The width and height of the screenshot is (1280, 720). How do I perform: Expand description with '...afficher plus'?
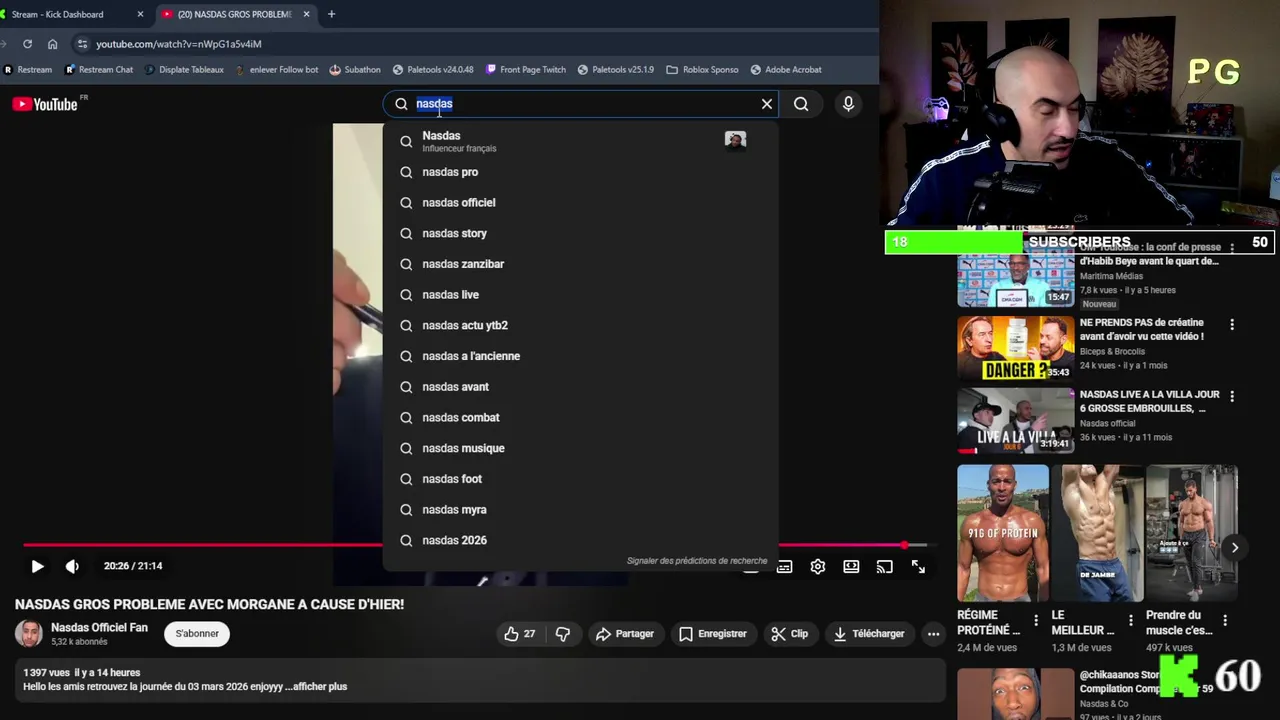pos(316,687)
